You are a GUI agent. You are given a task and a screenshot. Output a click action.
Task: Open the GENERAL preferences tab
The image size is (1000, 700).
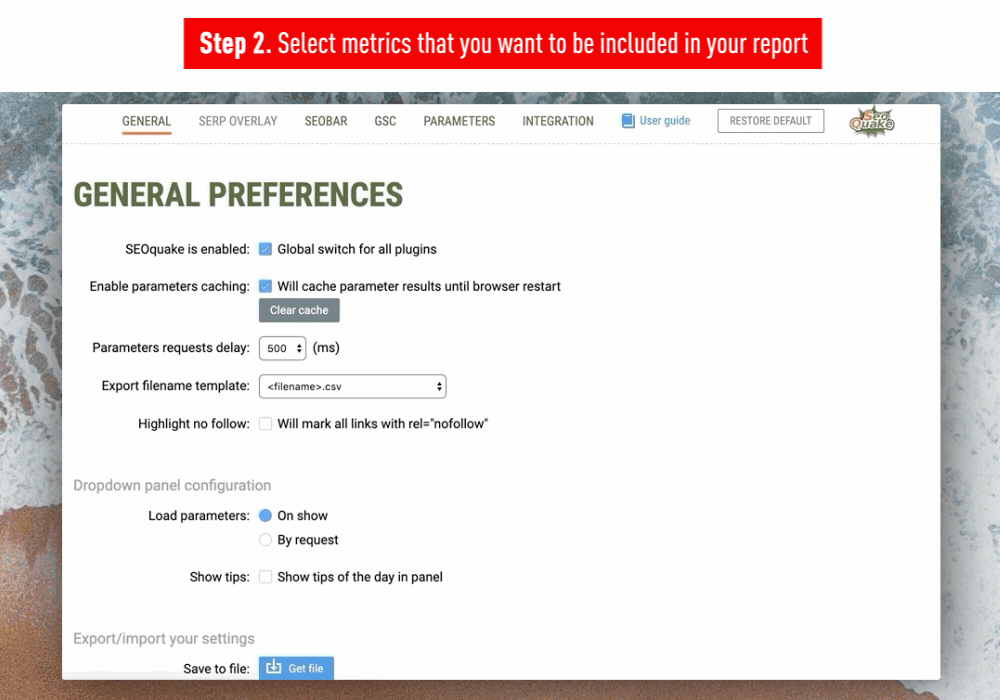(x=147, y=121)
